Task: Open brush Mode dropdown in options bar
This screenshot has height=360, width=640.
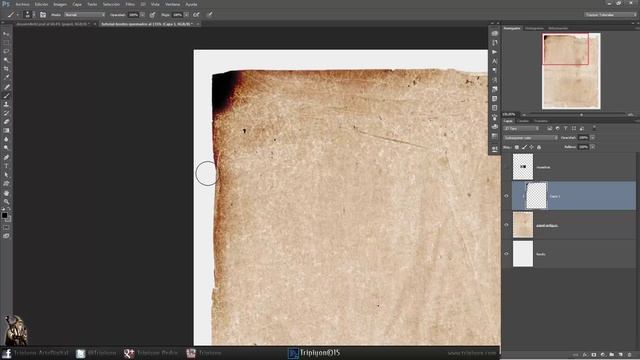Action: click(84, 15)
